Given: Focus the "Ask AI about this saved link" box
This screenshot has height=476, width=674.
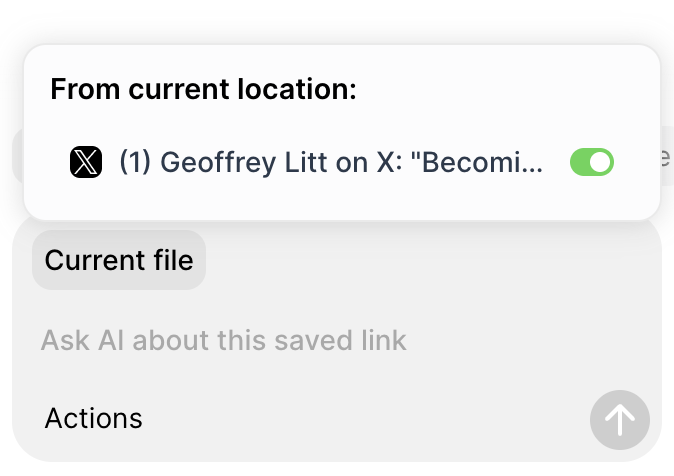Looking at the screenshot, I should [224, 341].
